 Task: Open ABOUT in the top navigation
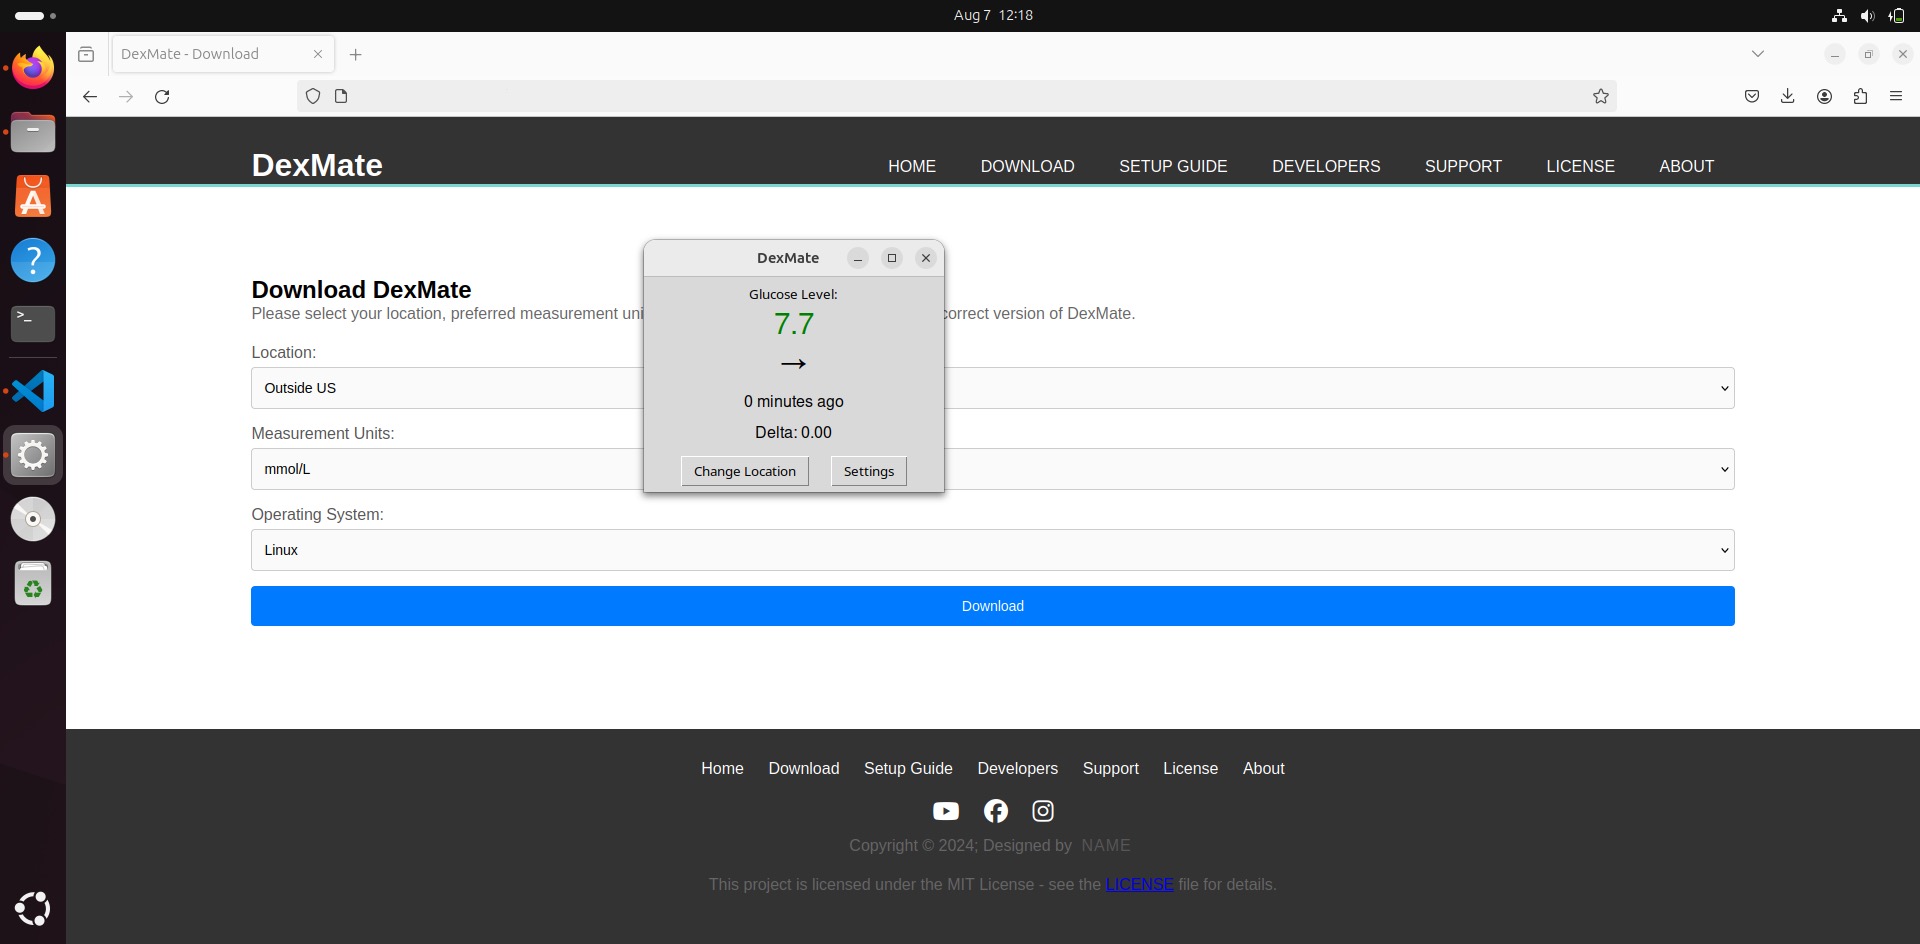pos(1686,166)
